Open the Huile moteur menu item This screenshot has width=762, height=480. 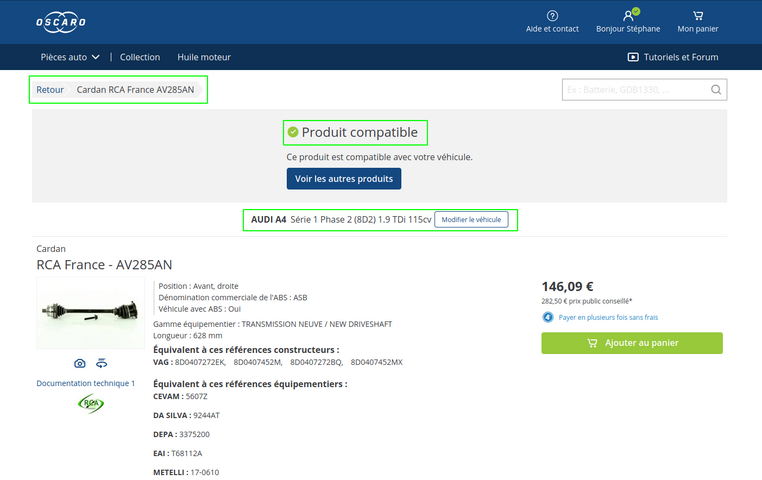coord(204,57)
